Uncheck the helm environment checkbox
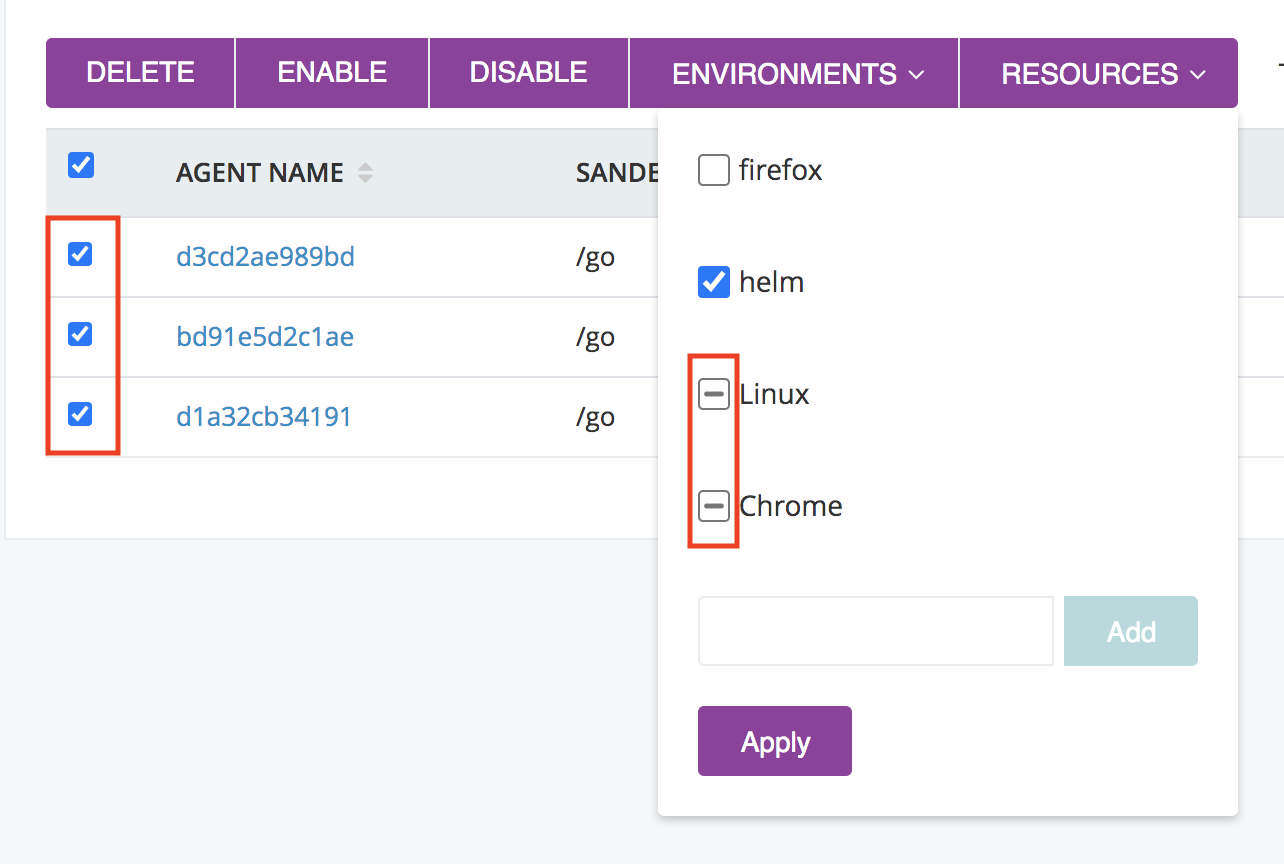 coord(713,283)
